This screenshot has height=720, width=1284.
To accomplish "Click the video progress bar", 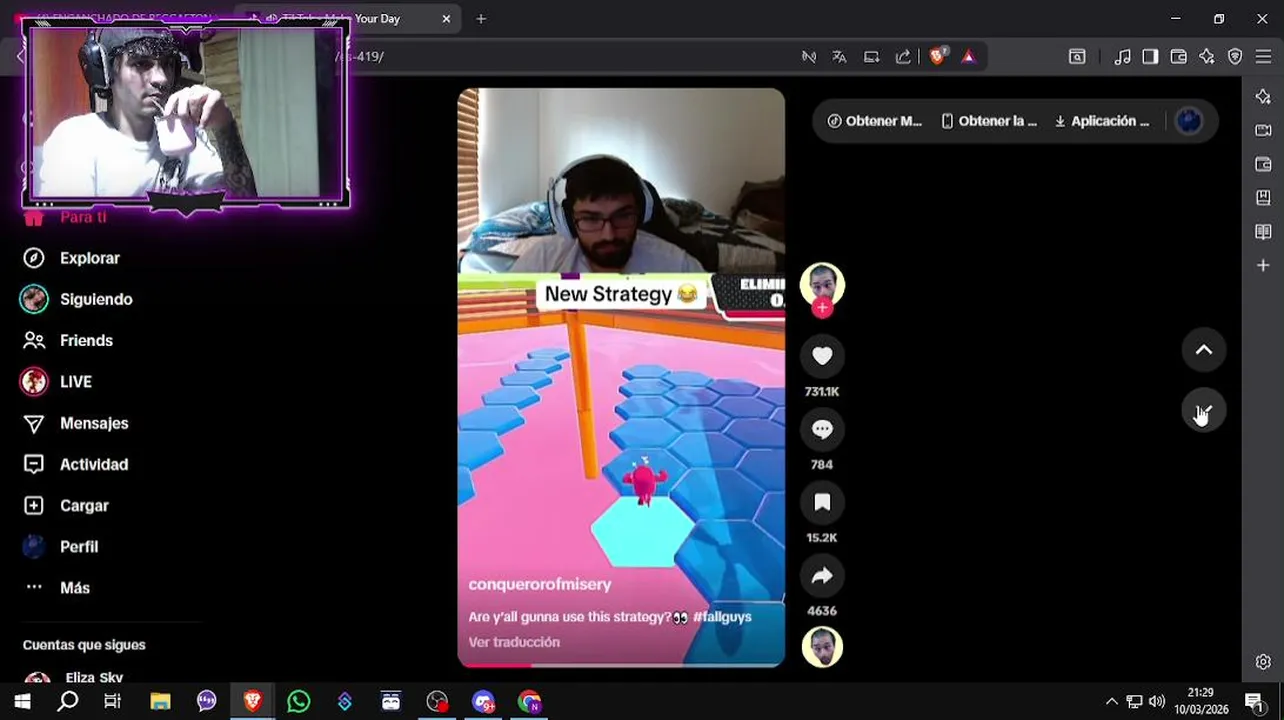I will point(621,664).
